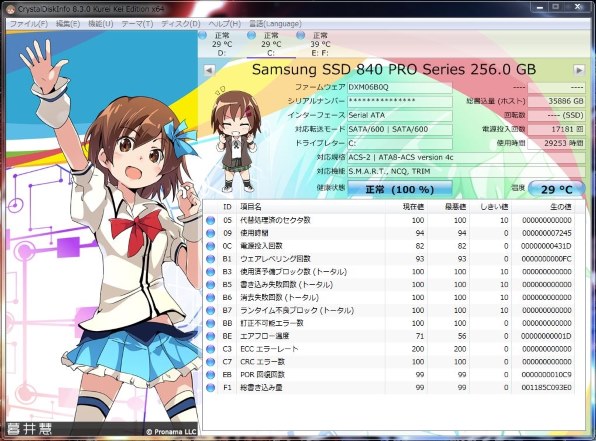Image resolution: width=596 pixels, height=441 pixels.
Task: Click the 35886 GB total host writes value
Action: [556, 101]
